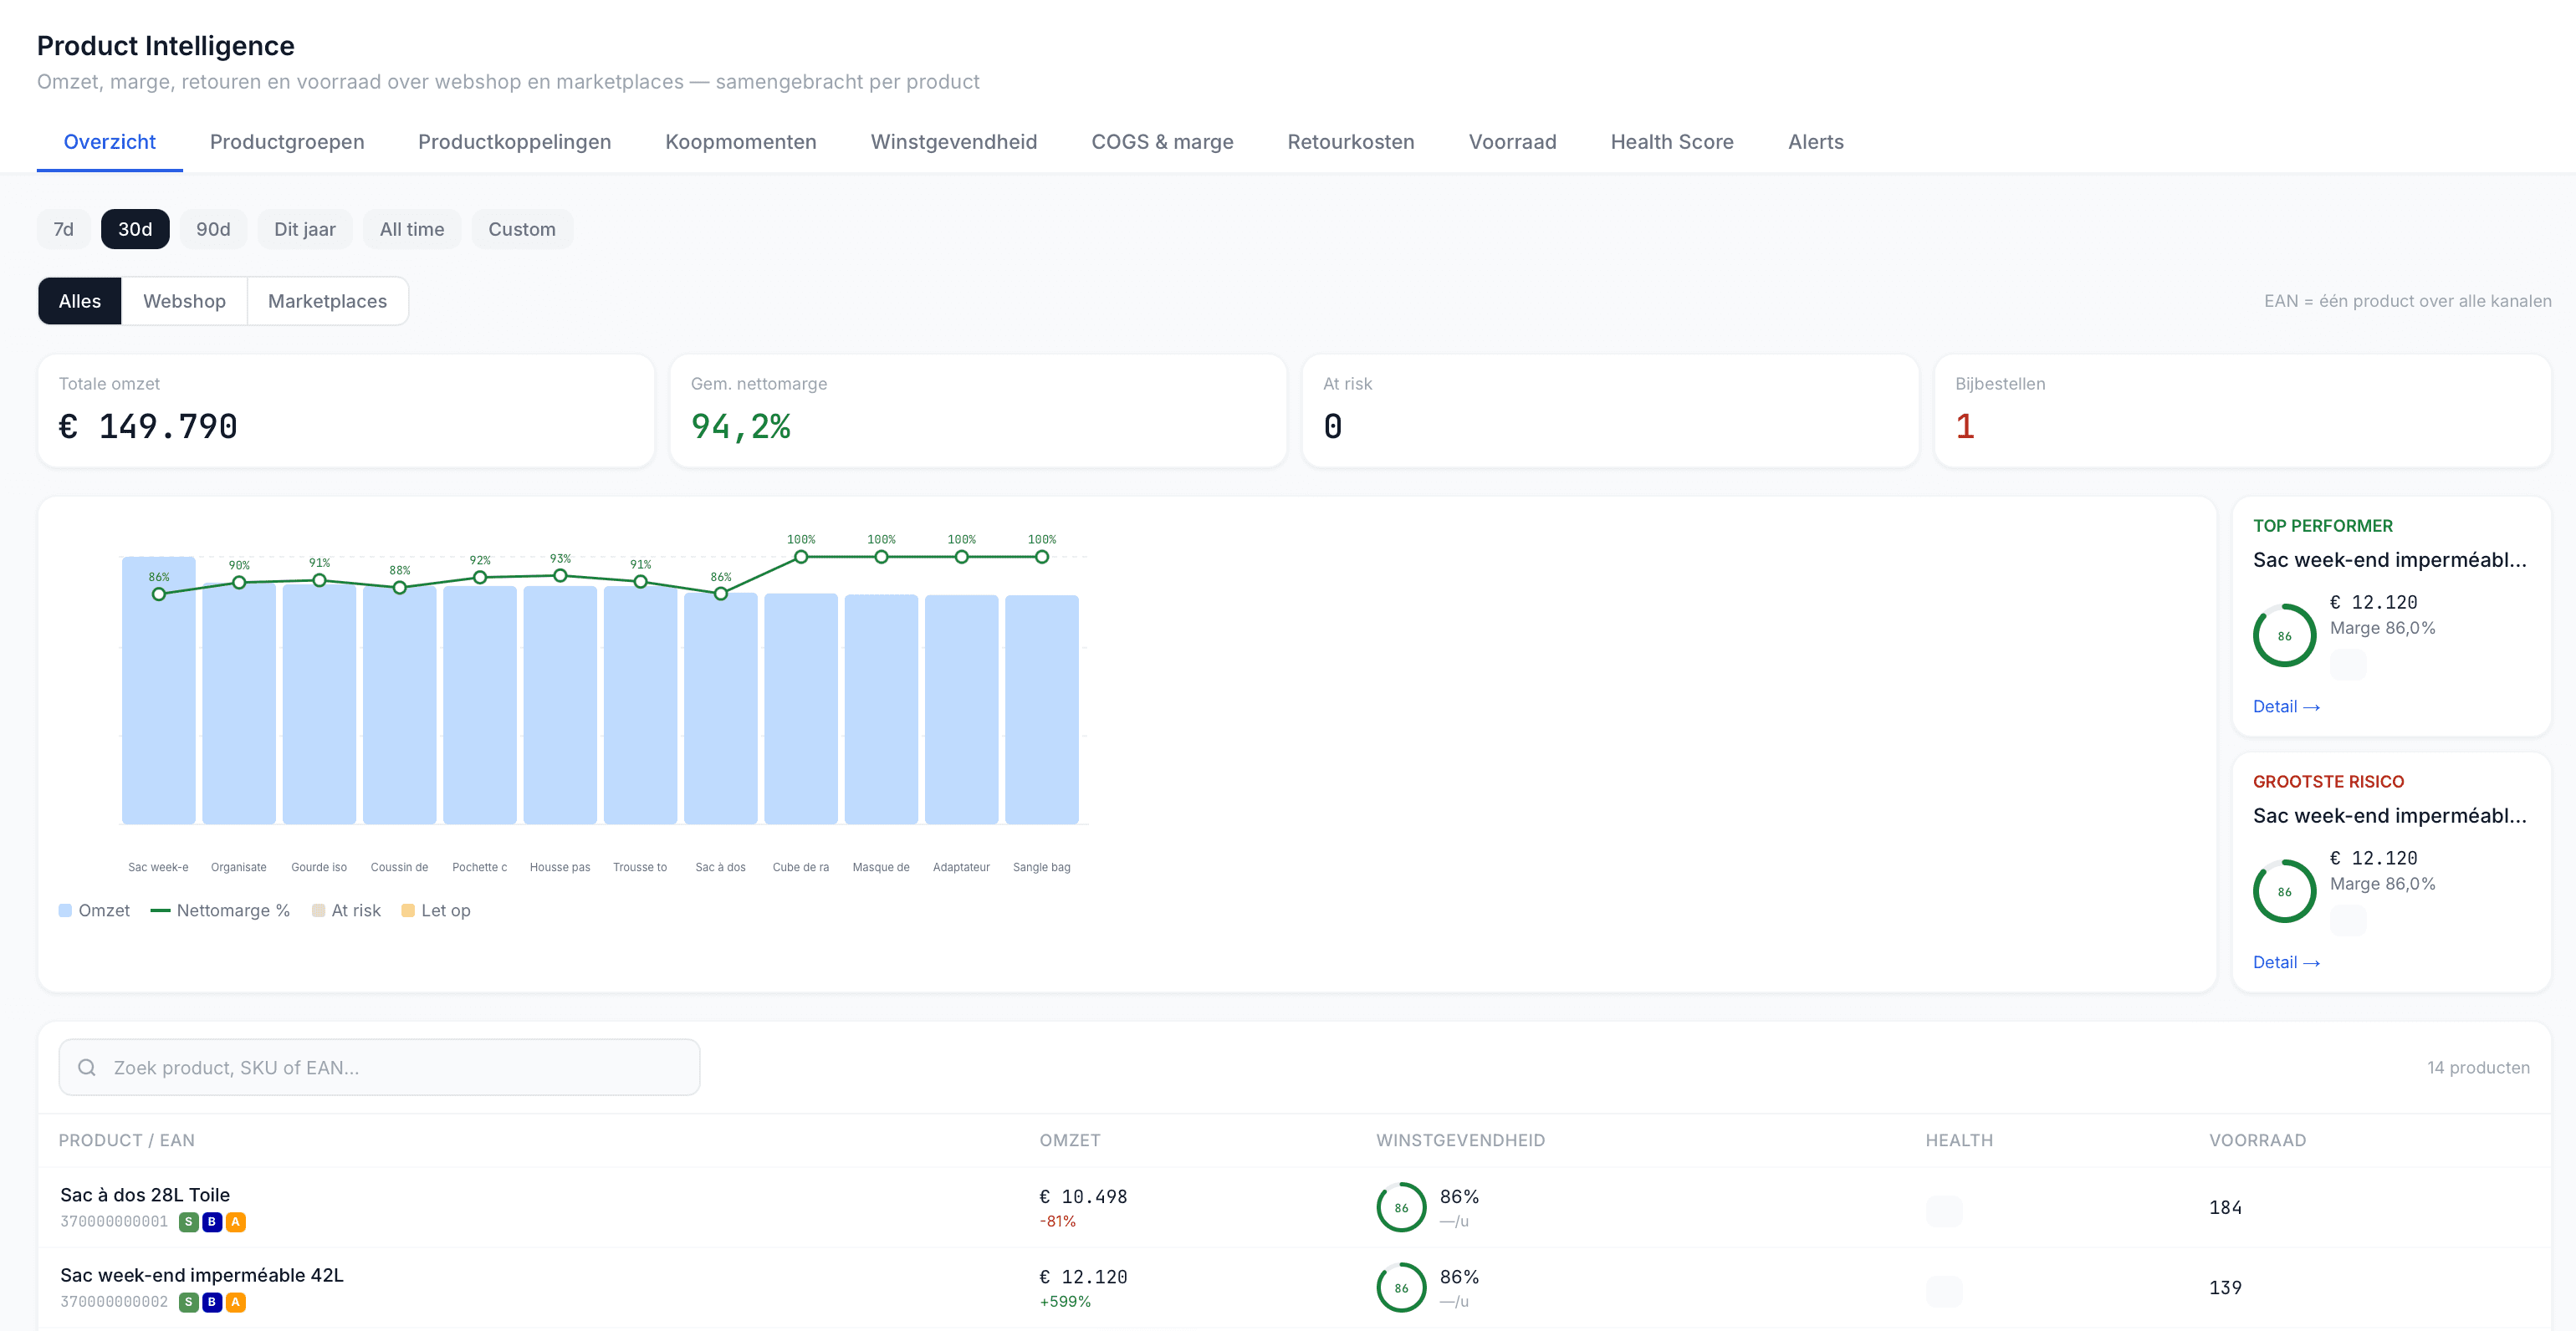Screen dimensions: 2576x1331
Task: Click the Sac week-e bar in chart
Action: pyautogui.click(x=159, y=690)
